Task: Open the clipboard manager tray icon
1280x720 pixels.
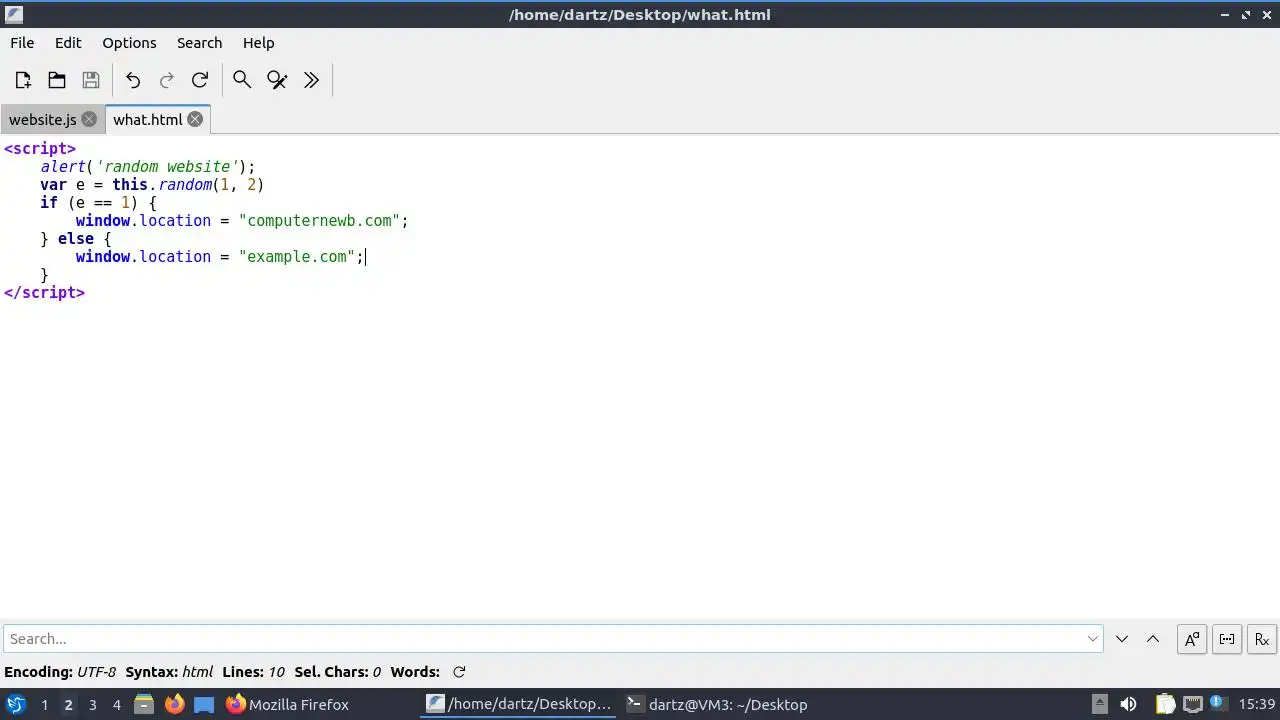Action: pos(1166,704)
